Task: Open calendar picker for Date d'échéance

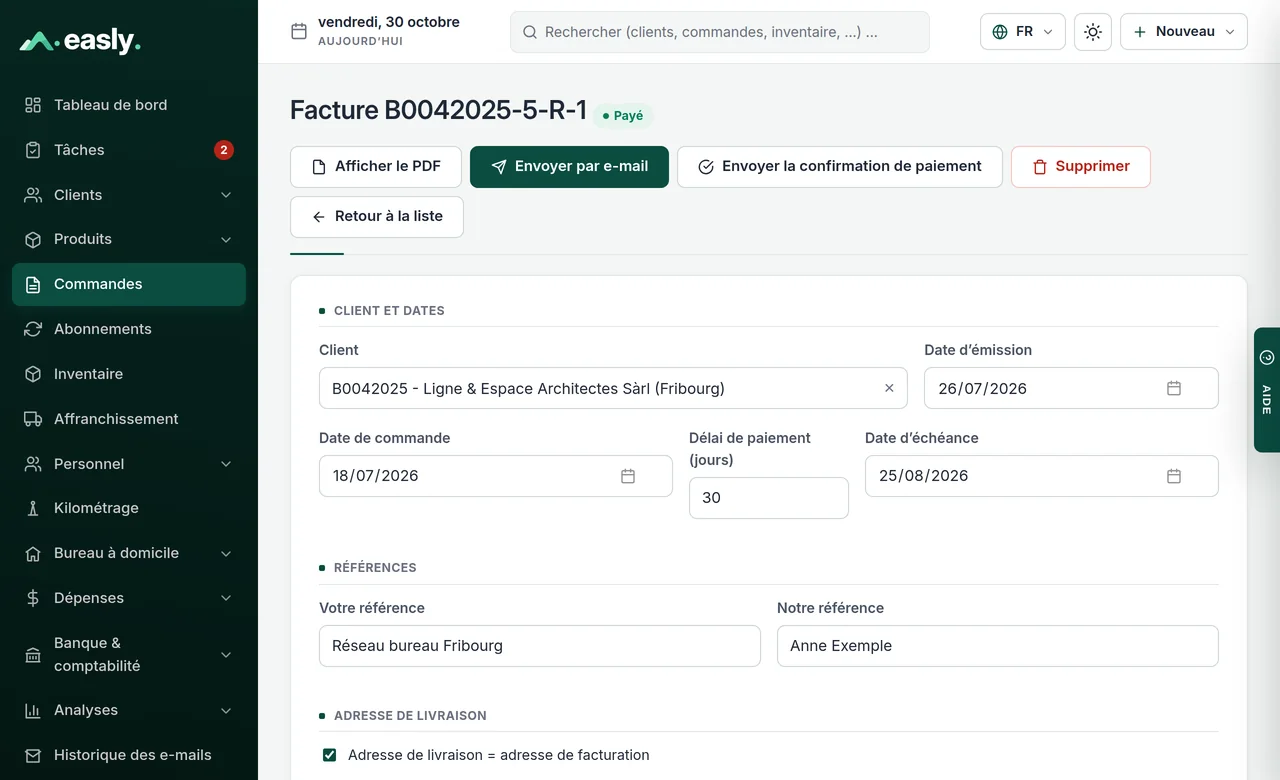Action: [x=1174, y=476]
